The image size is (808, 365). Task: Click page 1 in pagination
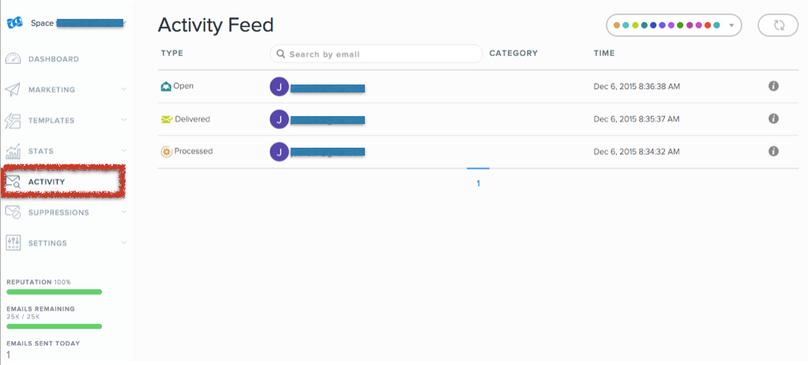click(x=478, y=183)
